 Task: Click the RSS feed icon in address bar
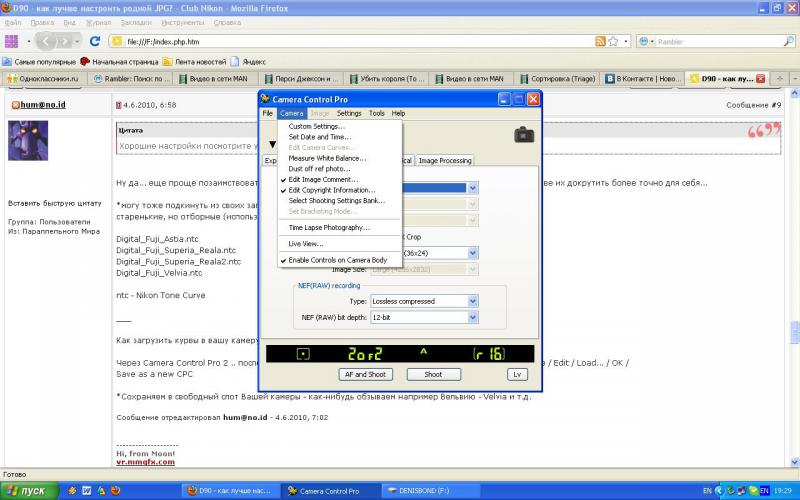(x=600, y=41)
